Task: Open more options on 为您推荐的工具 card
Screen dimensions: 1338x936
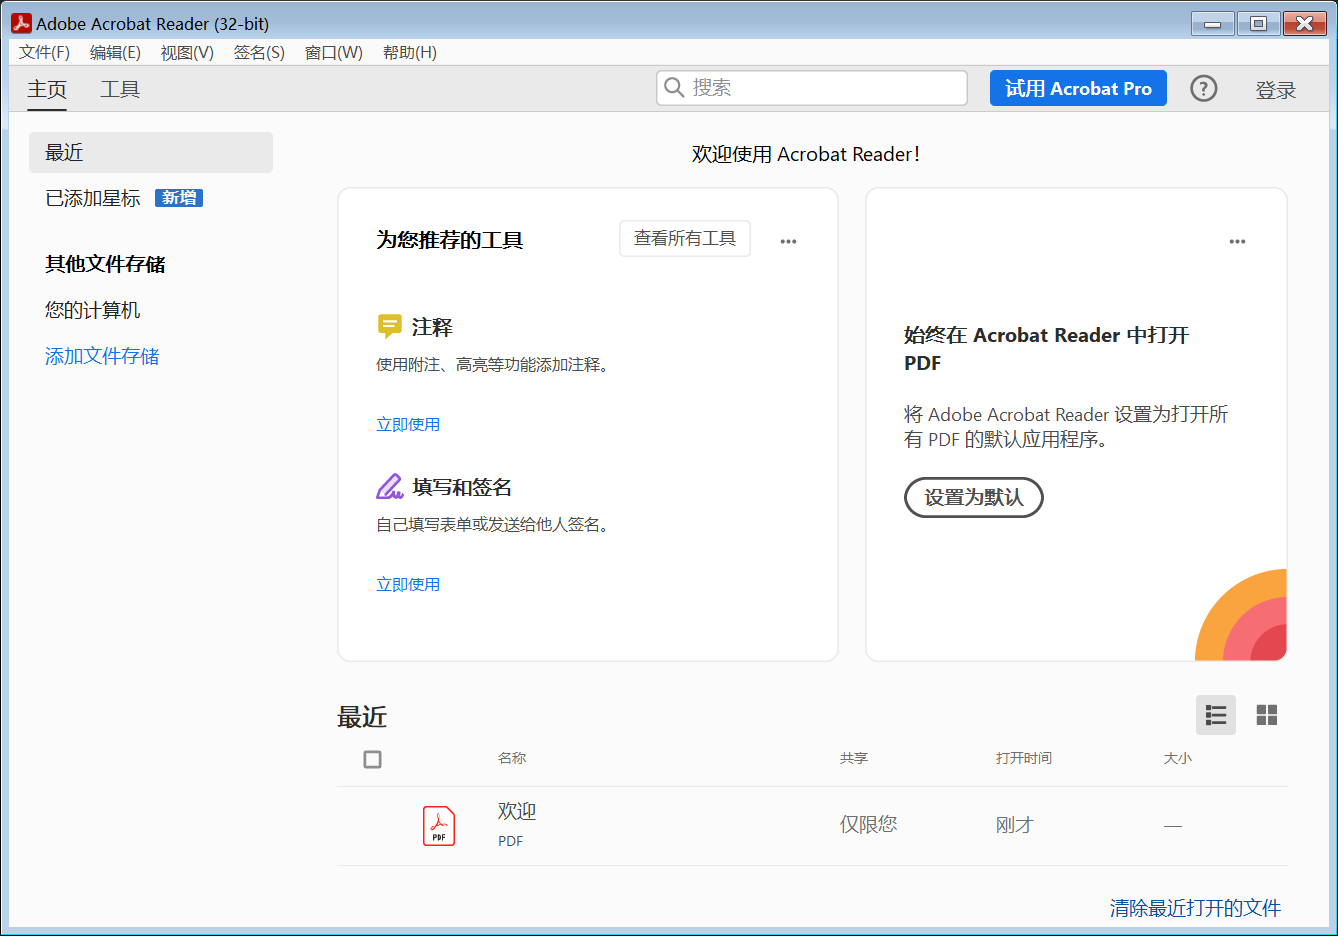Action: pyautogui.click(x=789, y=241)
